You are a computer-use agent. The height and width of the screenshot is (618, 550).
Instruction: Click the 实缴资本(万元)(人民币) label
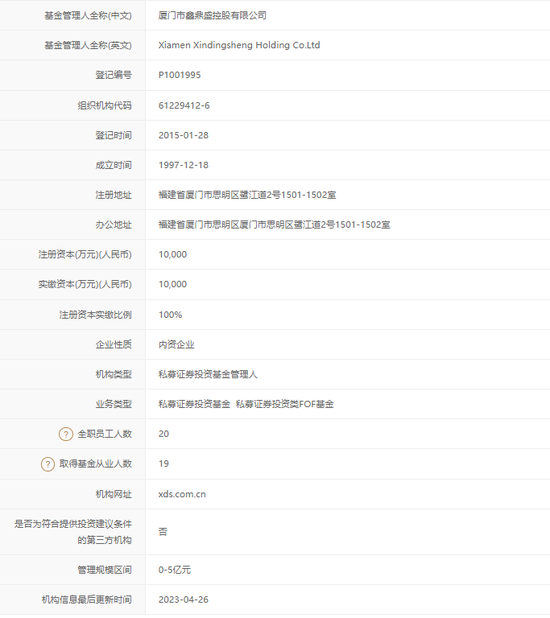coord(85,284)
